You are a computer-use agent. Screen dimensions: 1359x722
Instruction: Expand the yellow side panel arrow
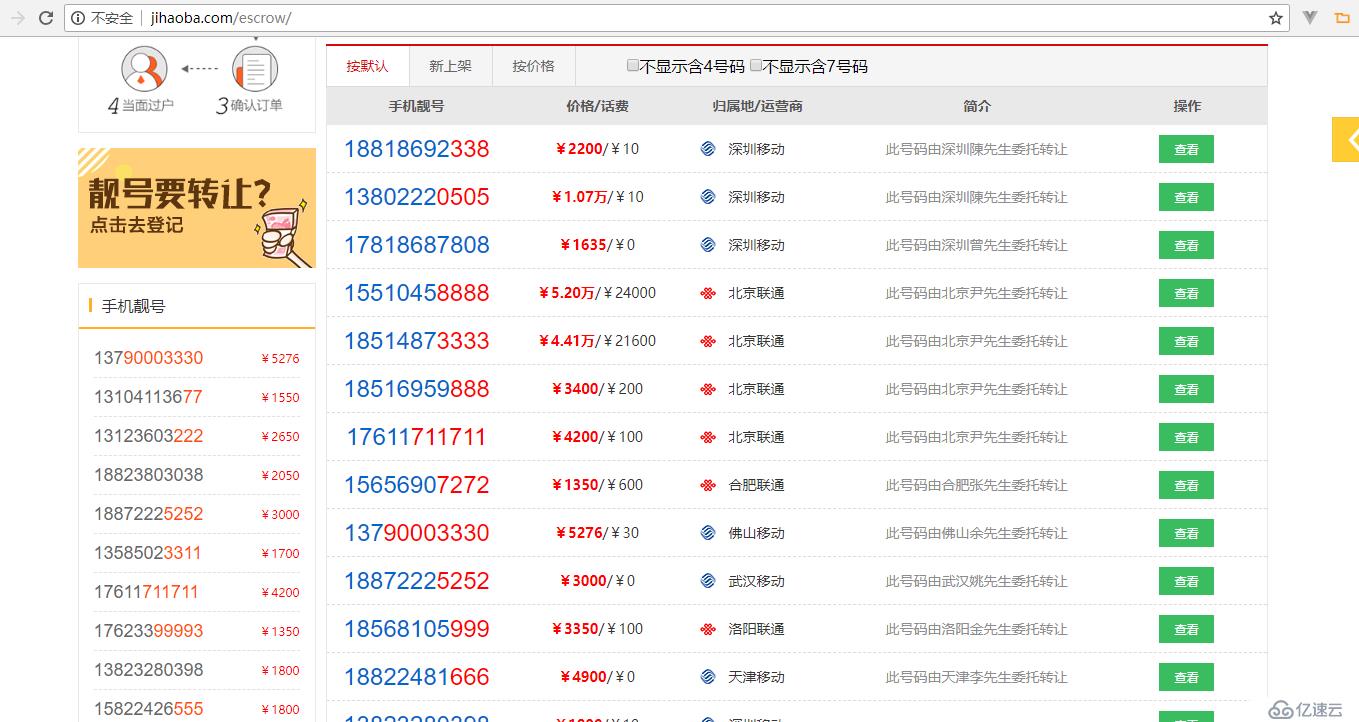(1346, 139)
